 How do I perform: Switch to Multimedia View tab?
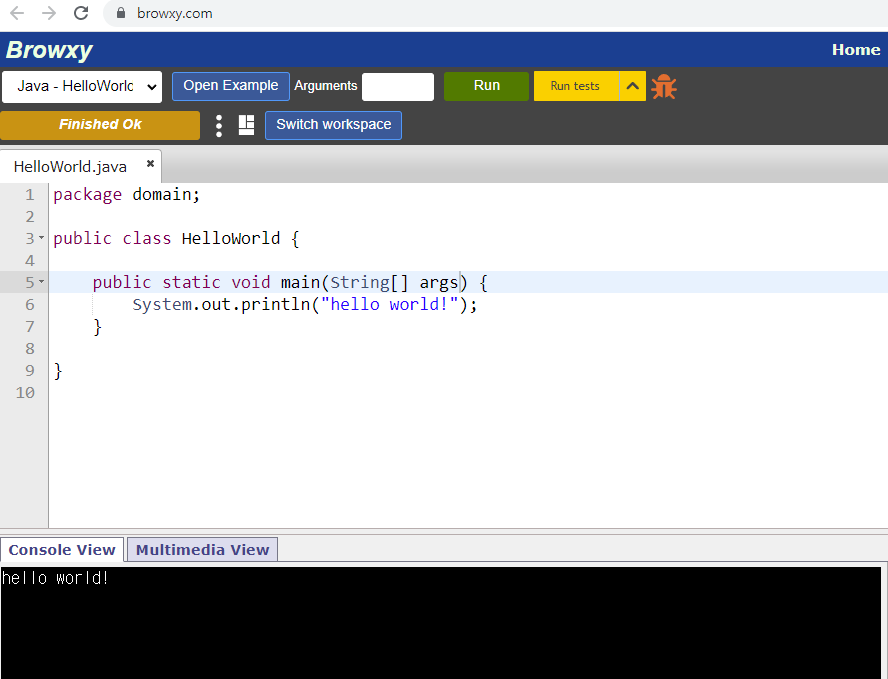(x=202, y=549)
